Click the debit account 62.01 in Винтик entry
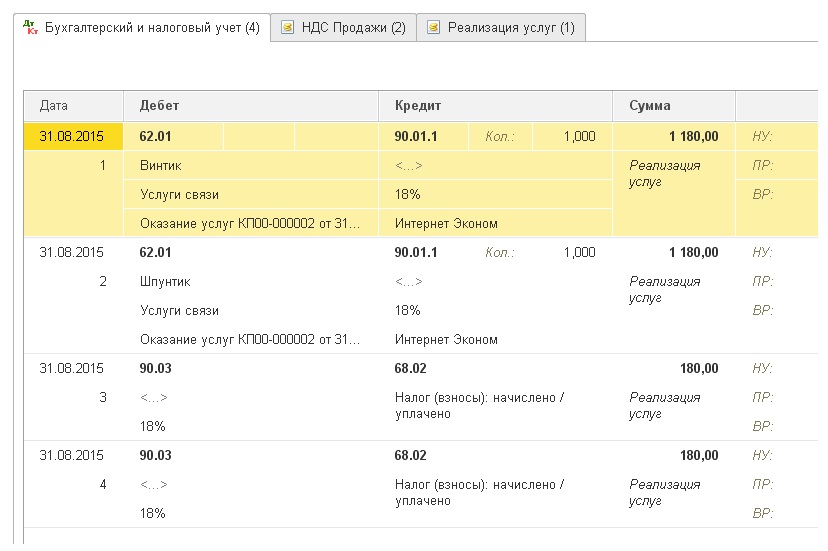This screenshot has height=551, width=828. coord(155,136)
